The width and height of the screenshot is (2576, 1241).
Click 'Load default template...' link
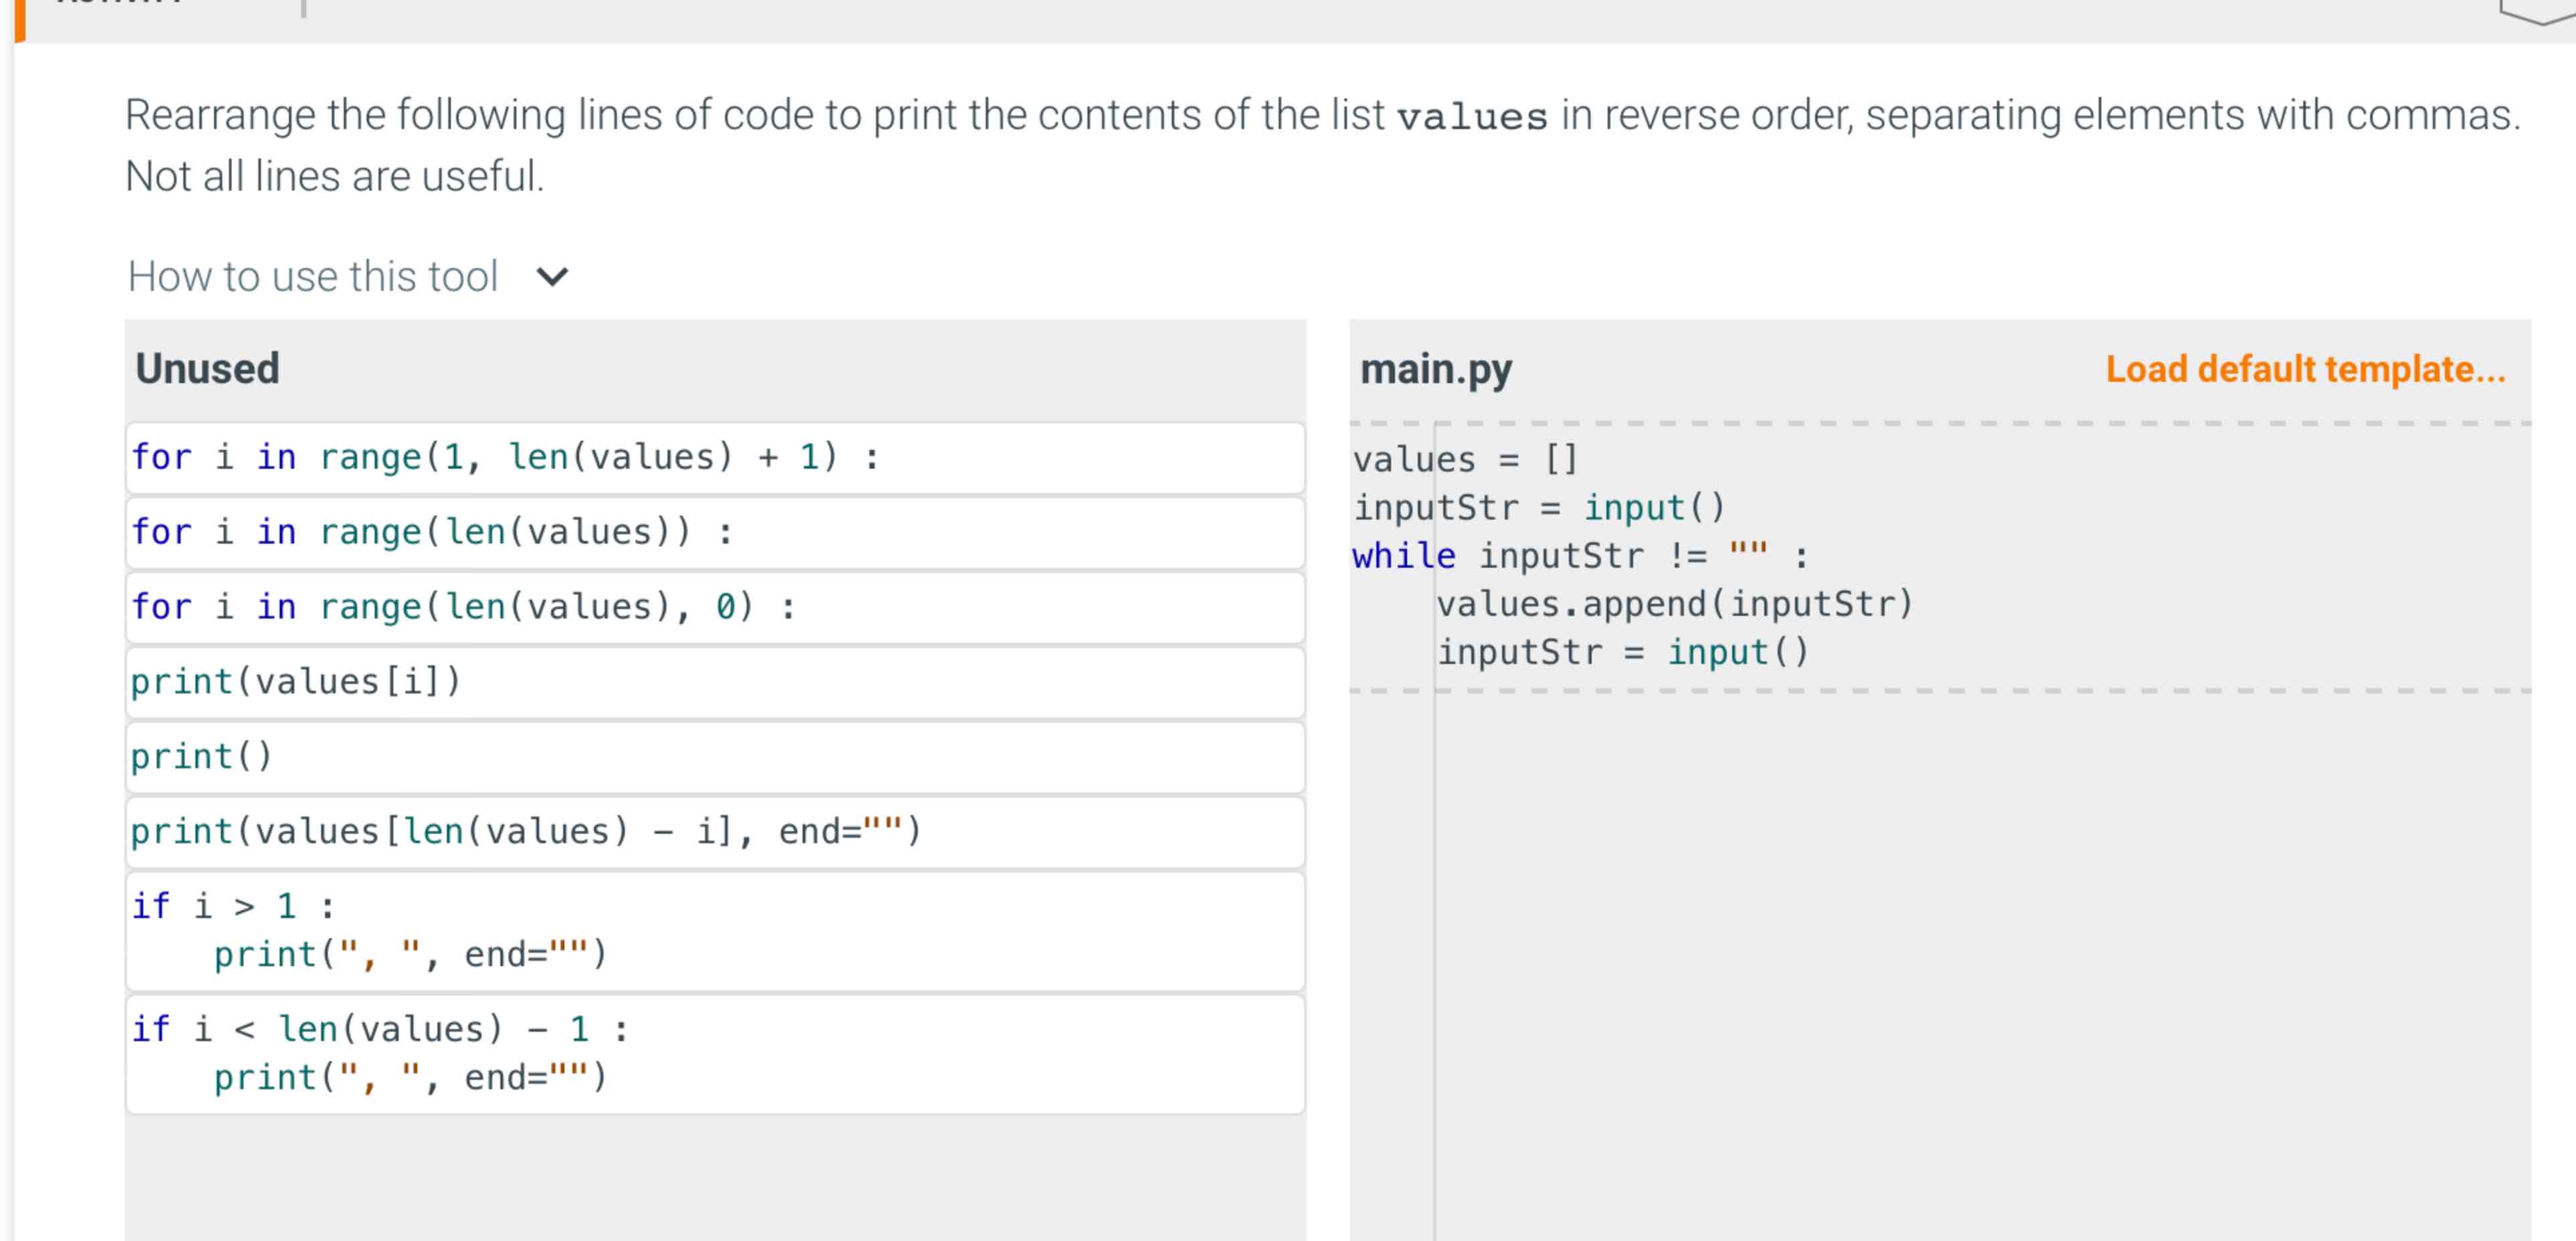(x=2305, y=369)
